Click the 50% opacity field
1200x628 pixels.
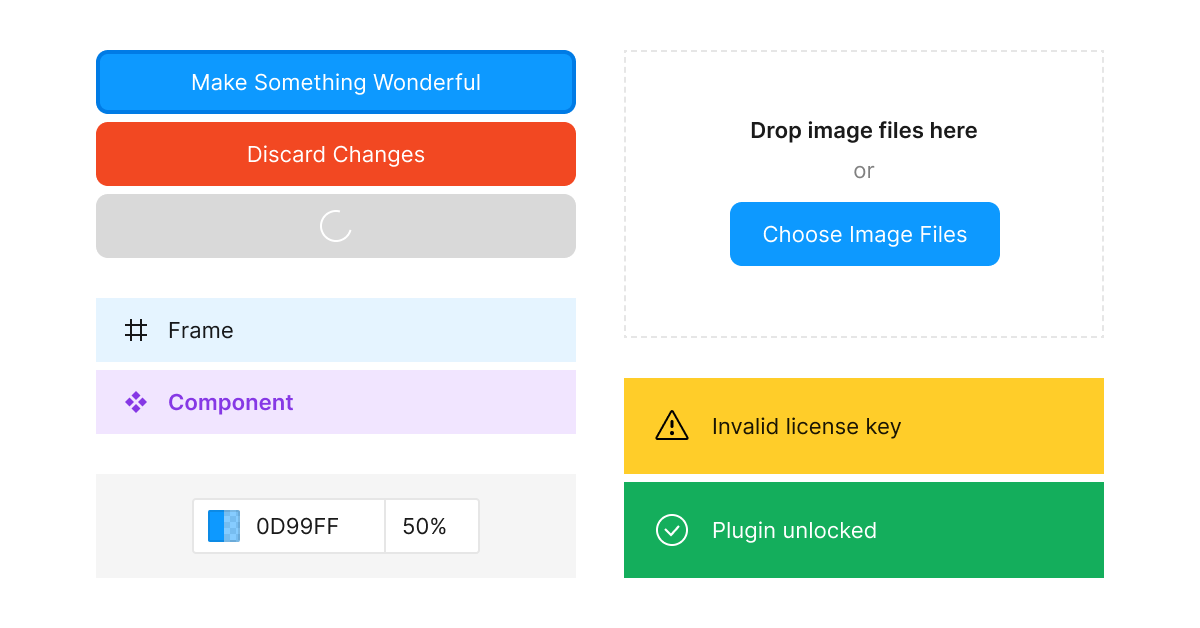[432, 526]
